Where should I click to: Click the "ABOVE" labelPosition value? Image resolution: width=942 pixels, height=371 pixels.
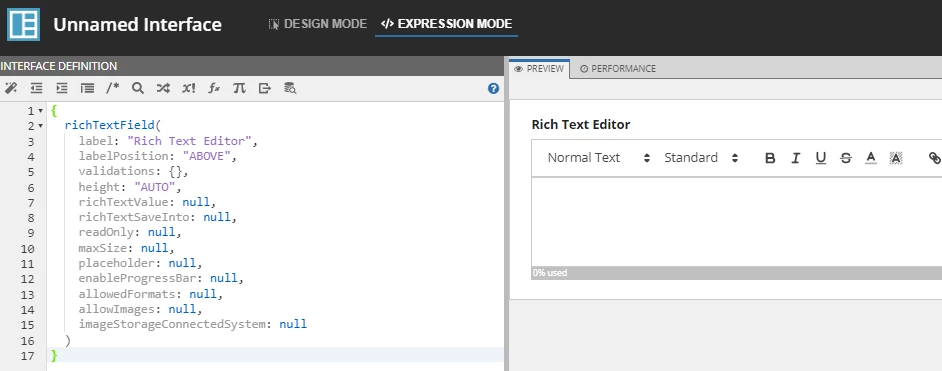(x=207, y=157)
